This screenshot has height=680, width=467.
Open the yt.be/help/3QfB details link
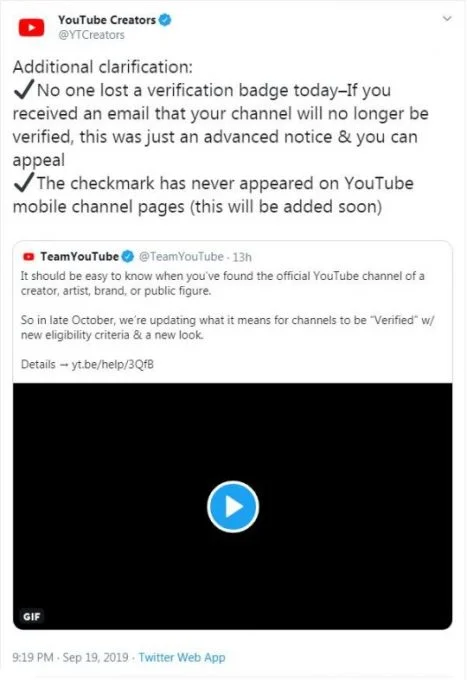[112, 364]
